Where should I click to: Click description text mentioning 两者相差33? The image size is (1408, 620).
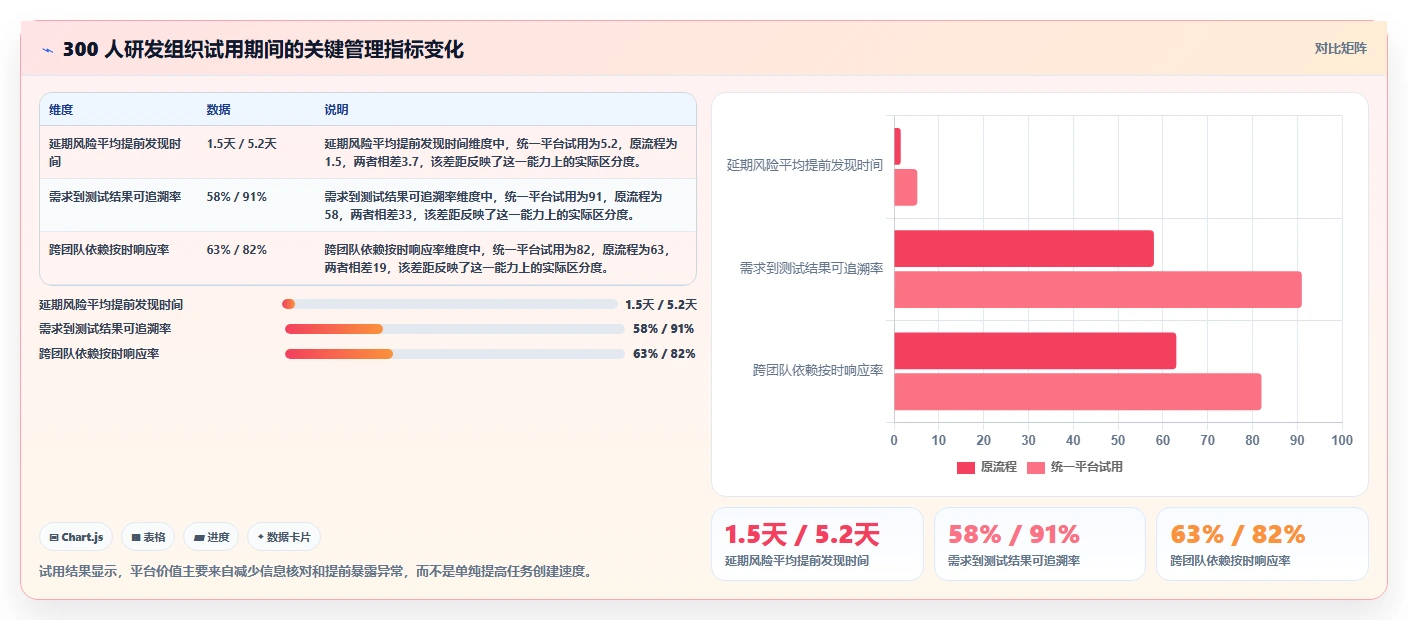(494, 205)
